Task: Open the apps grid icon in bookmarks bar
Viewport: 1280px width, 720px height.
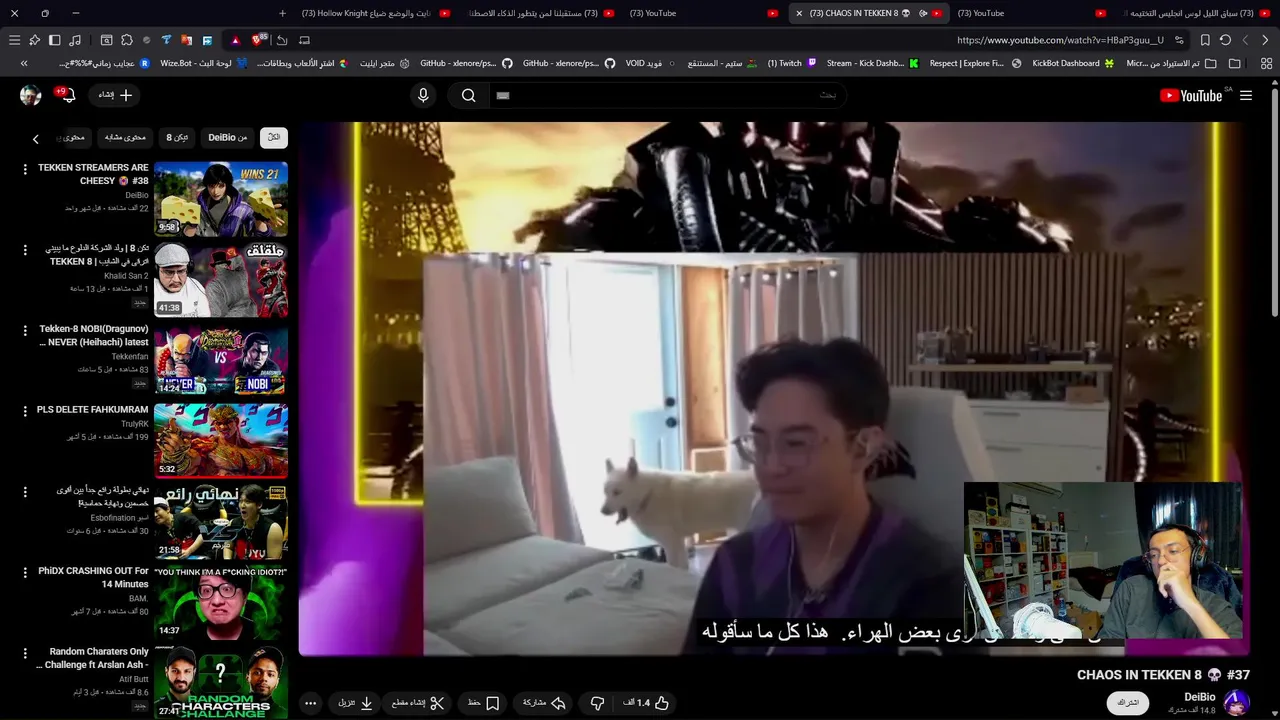Action: click(1266, 63)
